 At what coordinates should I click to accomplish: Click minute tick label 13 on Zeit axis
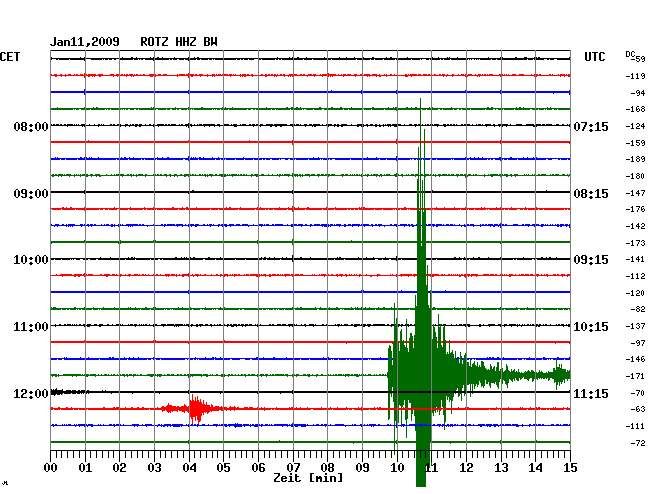[501, 468]
